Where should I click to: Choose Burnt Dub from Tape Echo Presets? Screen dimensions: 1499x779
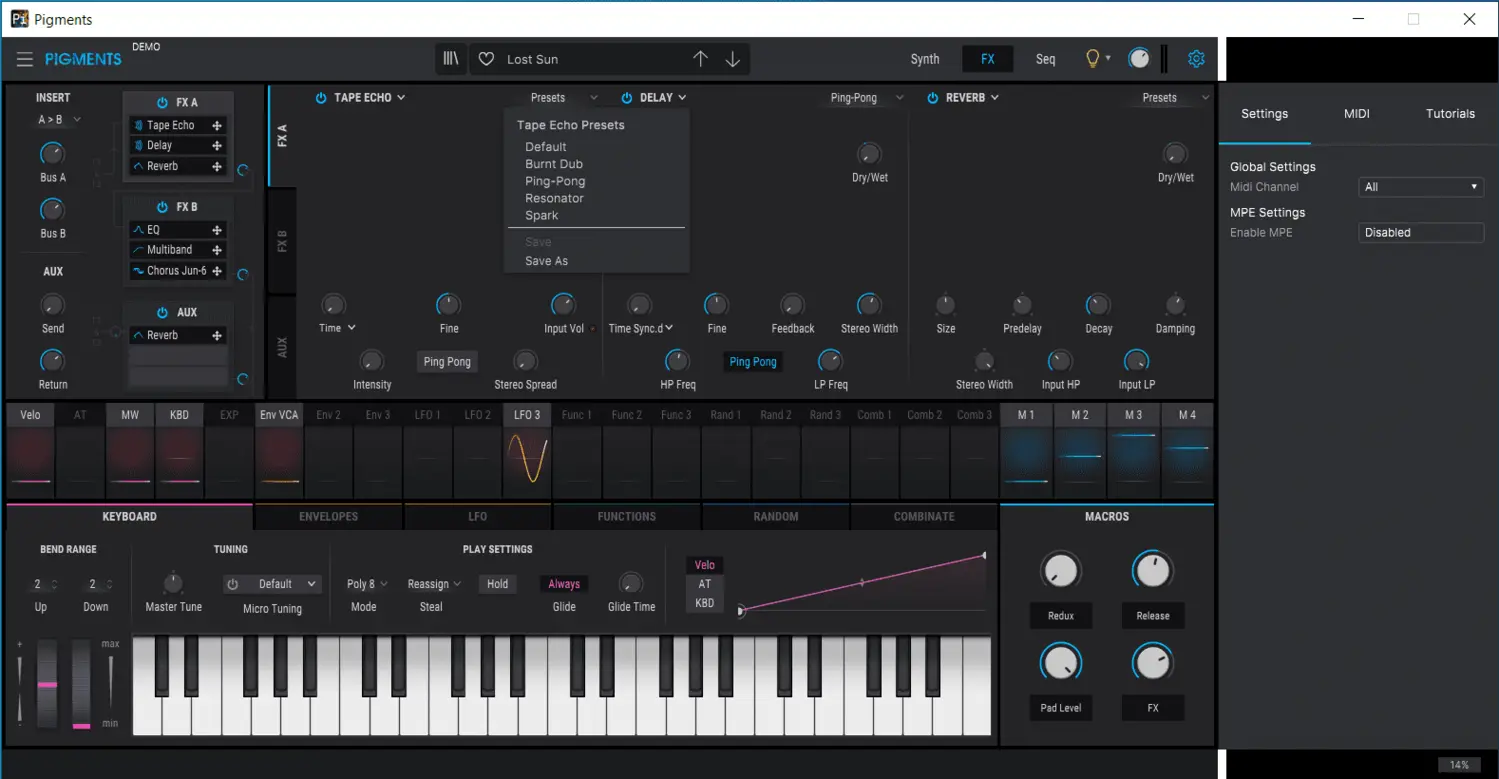click(x=554, y=164)
